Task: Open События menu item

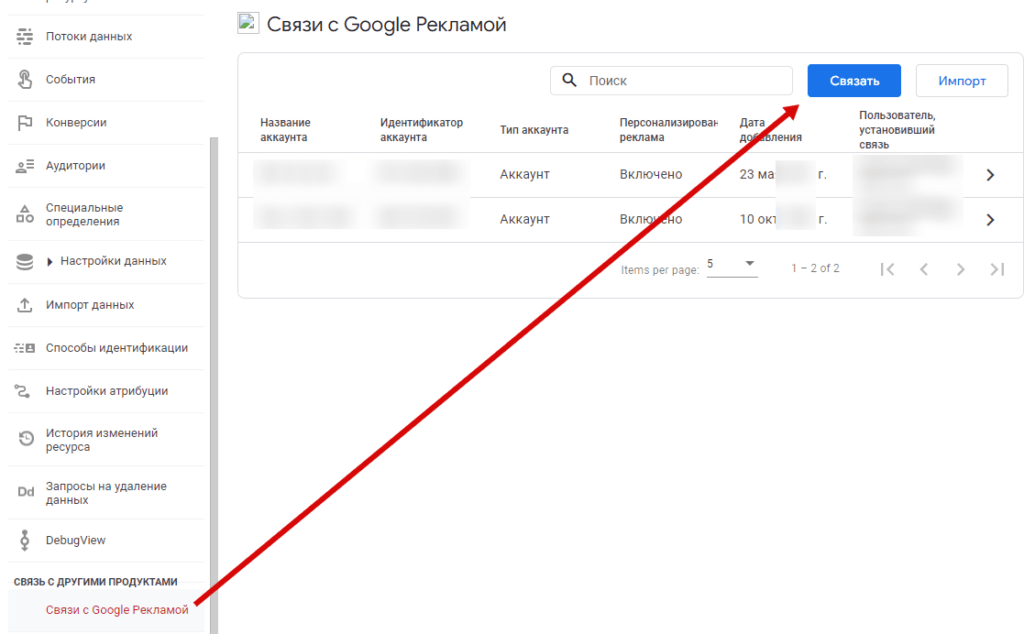Action: click(71, 80)
